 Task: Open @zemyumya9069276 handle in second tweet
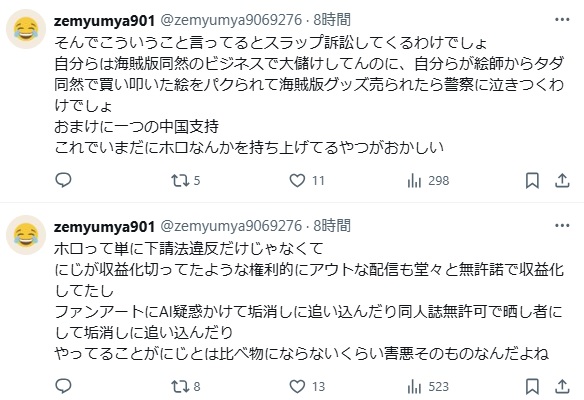click(x=231, y=226)
